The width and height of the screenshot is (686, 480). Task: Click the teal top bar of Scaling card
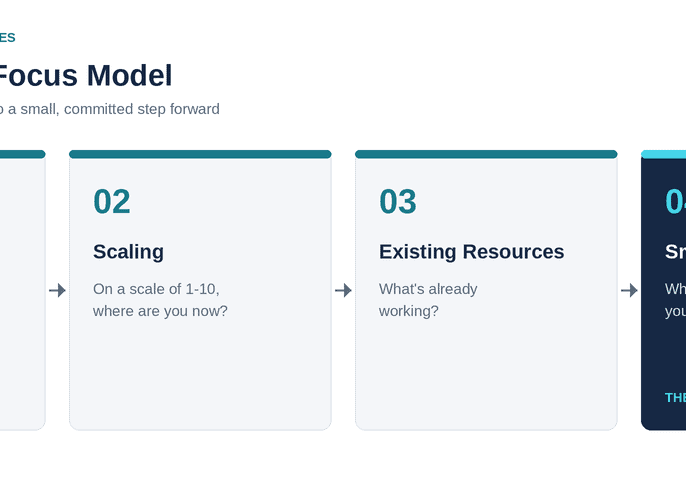click(200, 154)
